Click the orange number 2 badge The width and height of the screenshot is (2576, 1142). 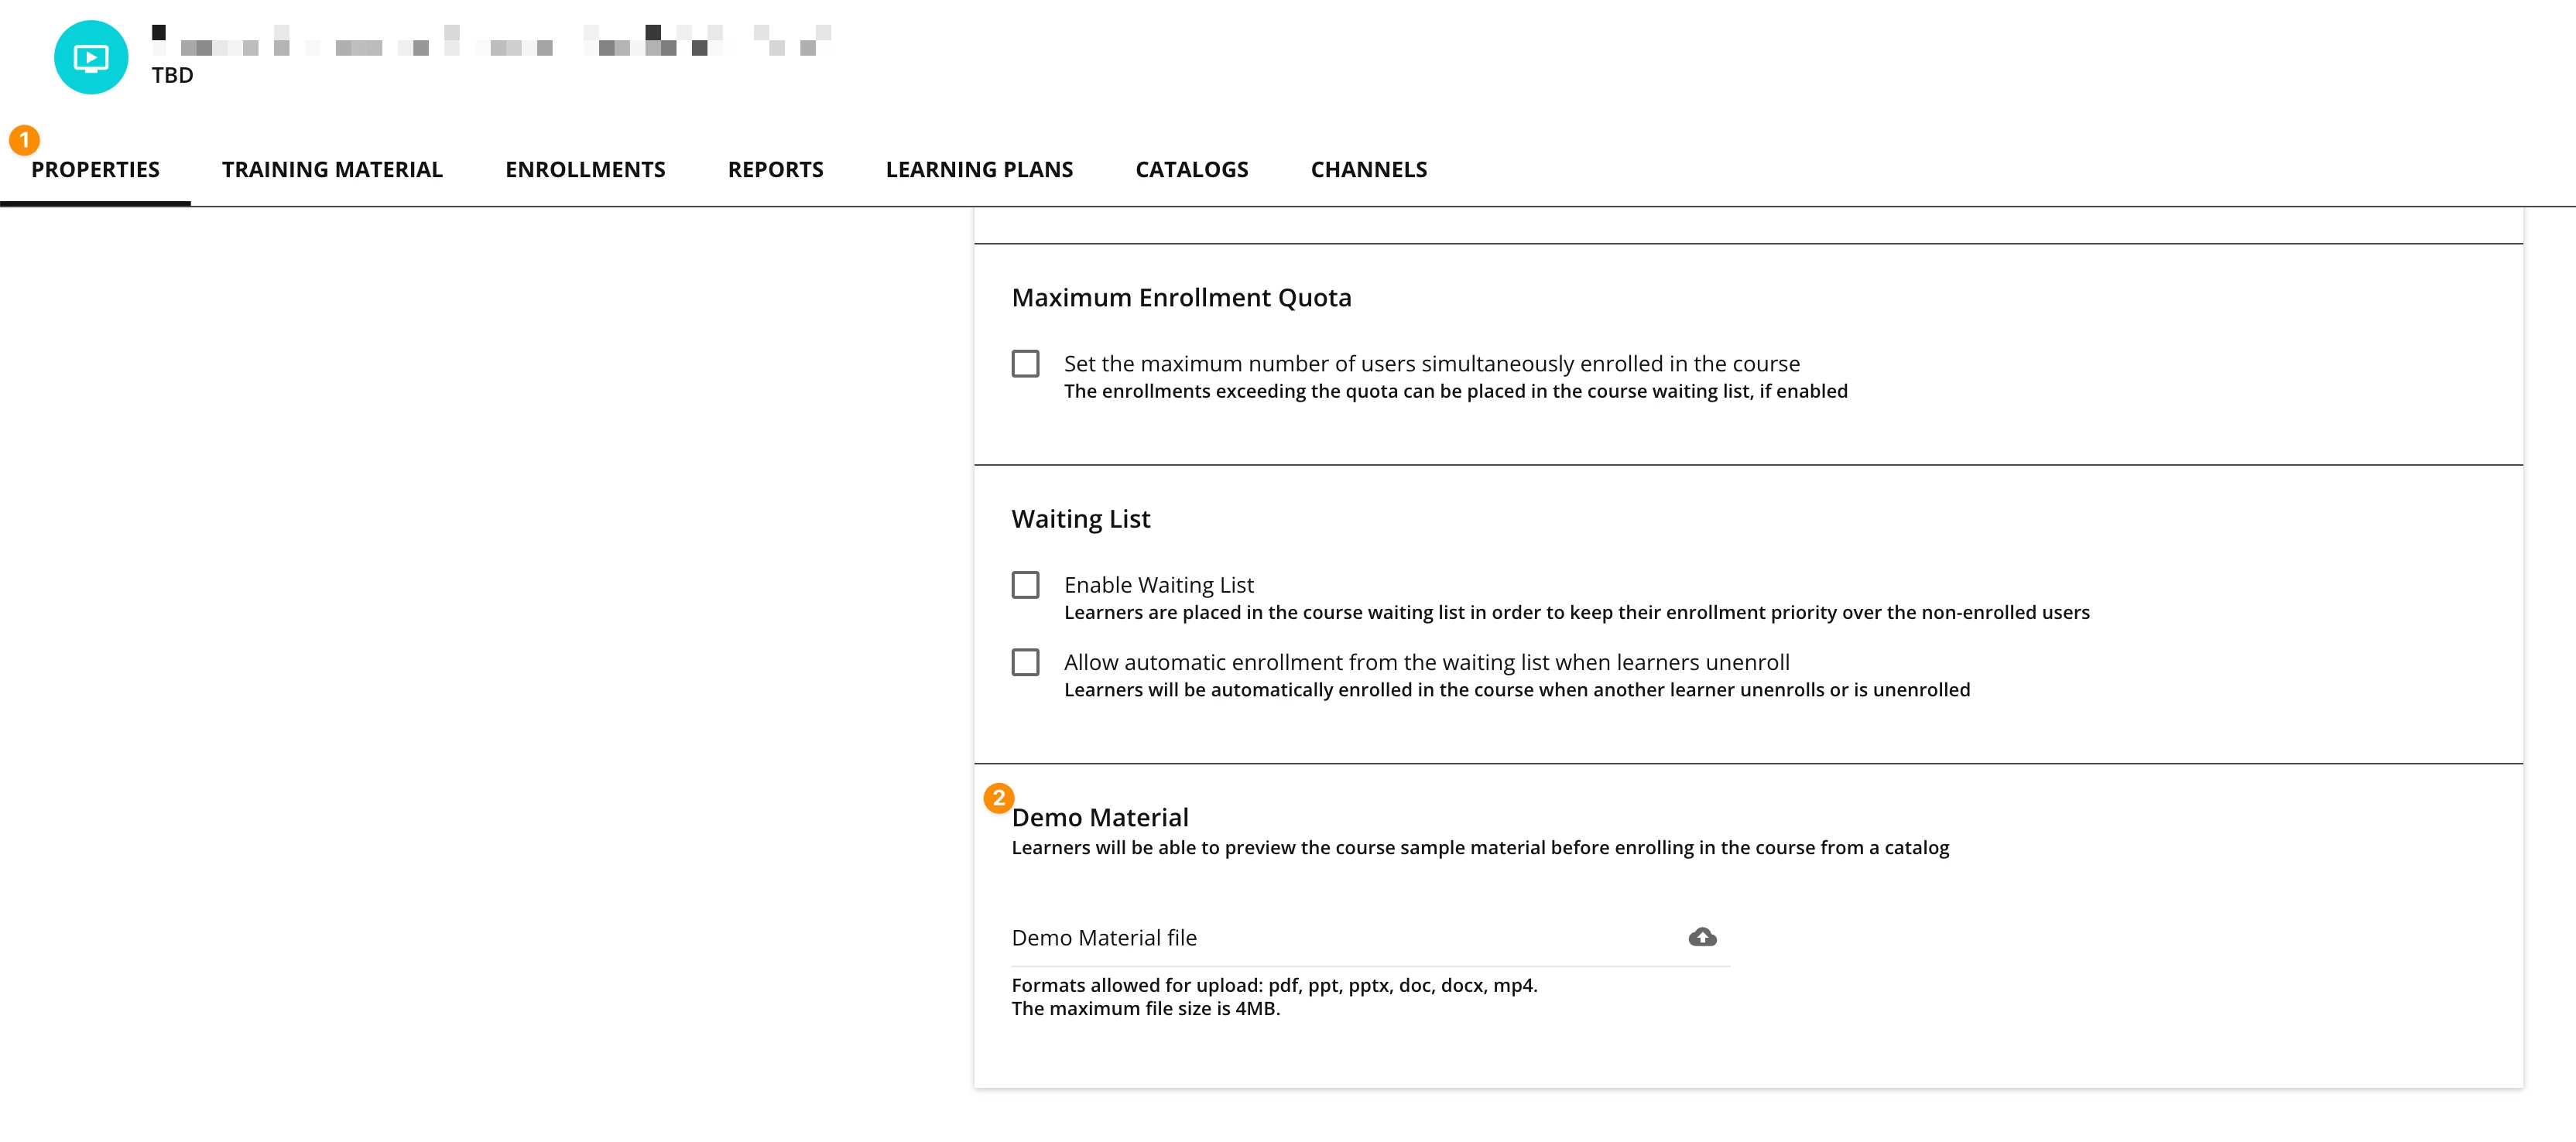tap(998, 798)
